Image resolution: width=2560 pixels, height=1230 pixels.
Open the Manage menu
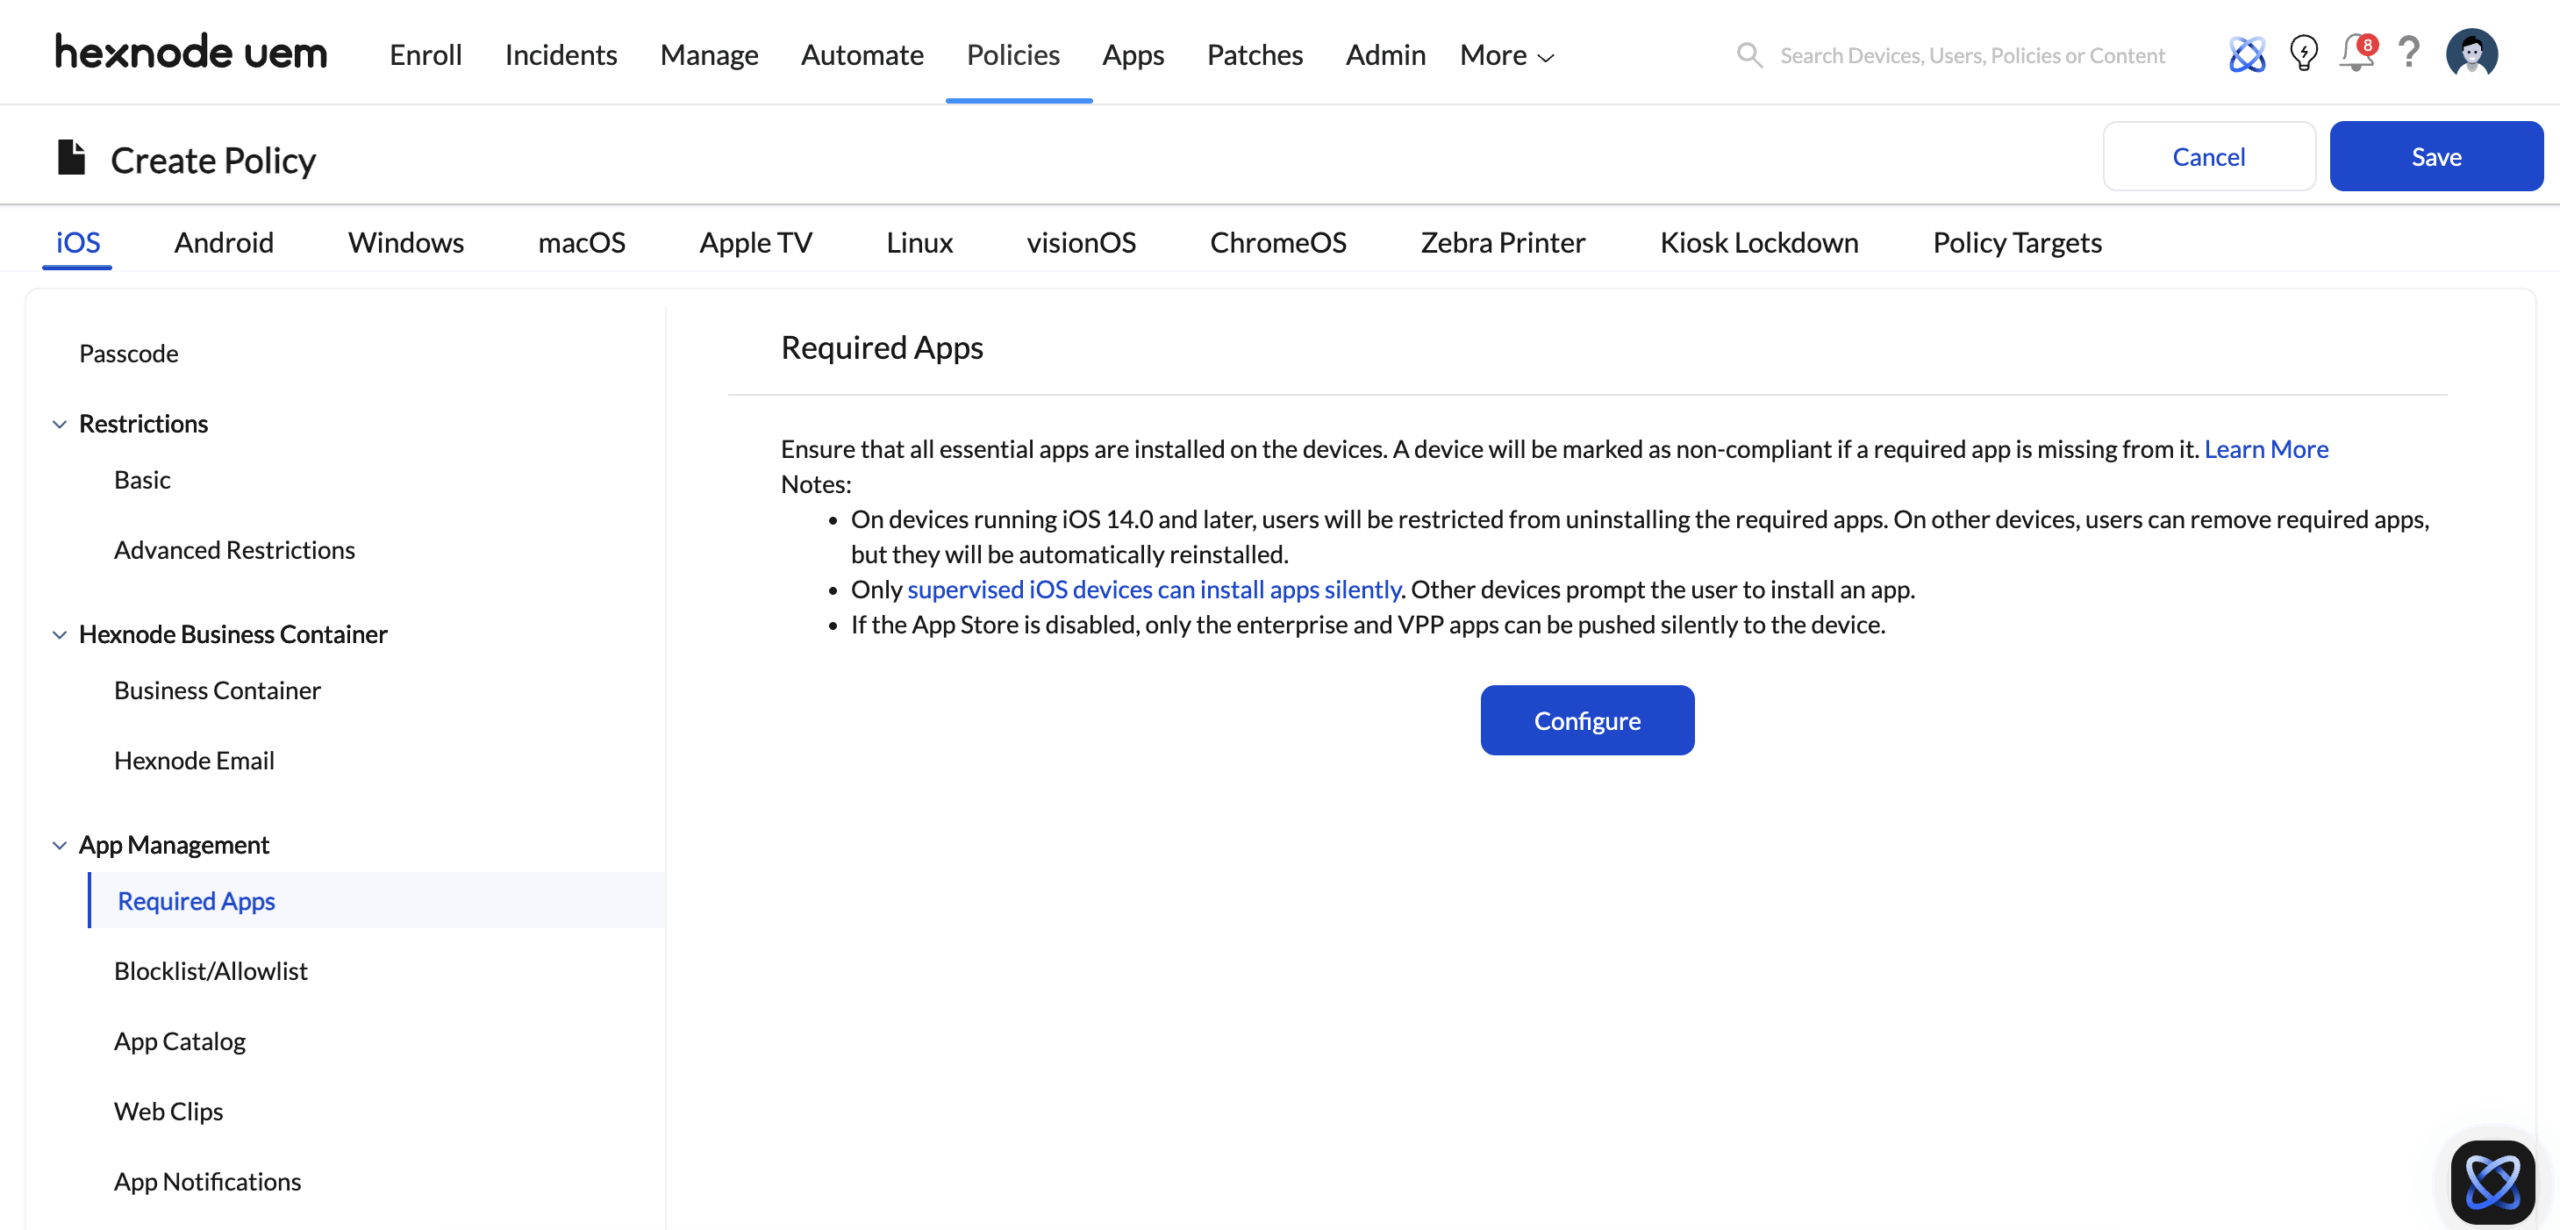709,55
